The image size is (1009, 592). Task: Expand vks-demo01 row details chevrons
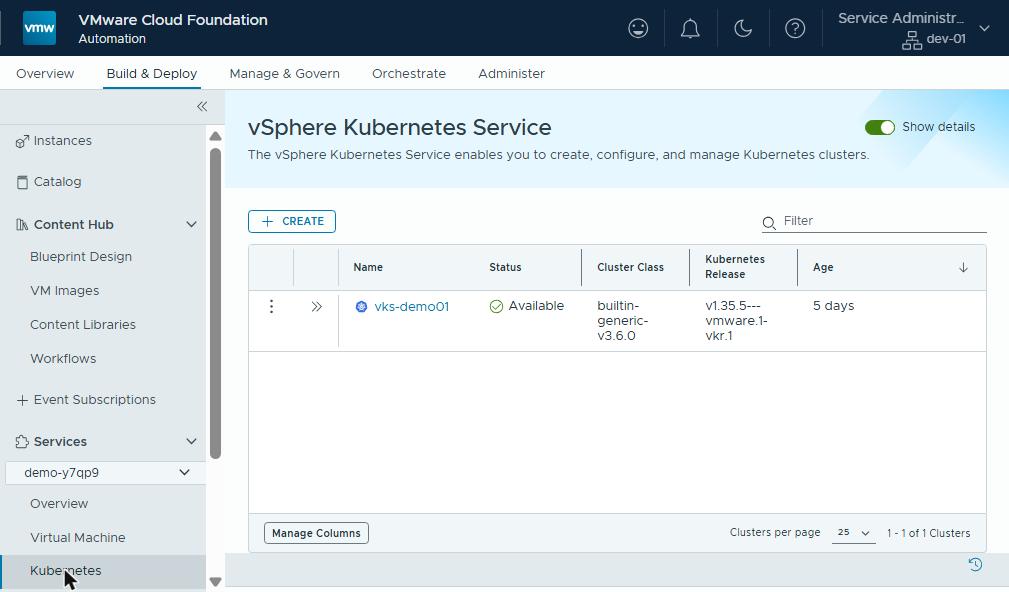tap(316, 306)
